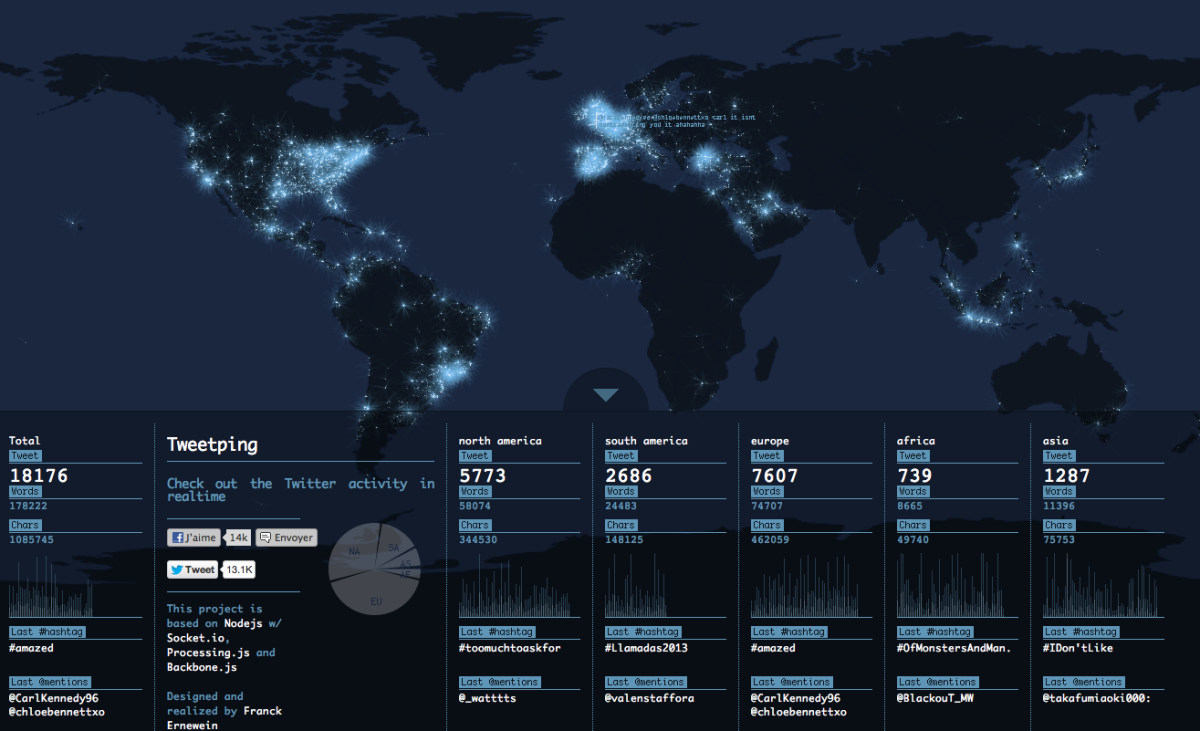Click the 13.1K tweet count bubble
1200x731 pixels.
pyautogui.click(x=240, y=569)
